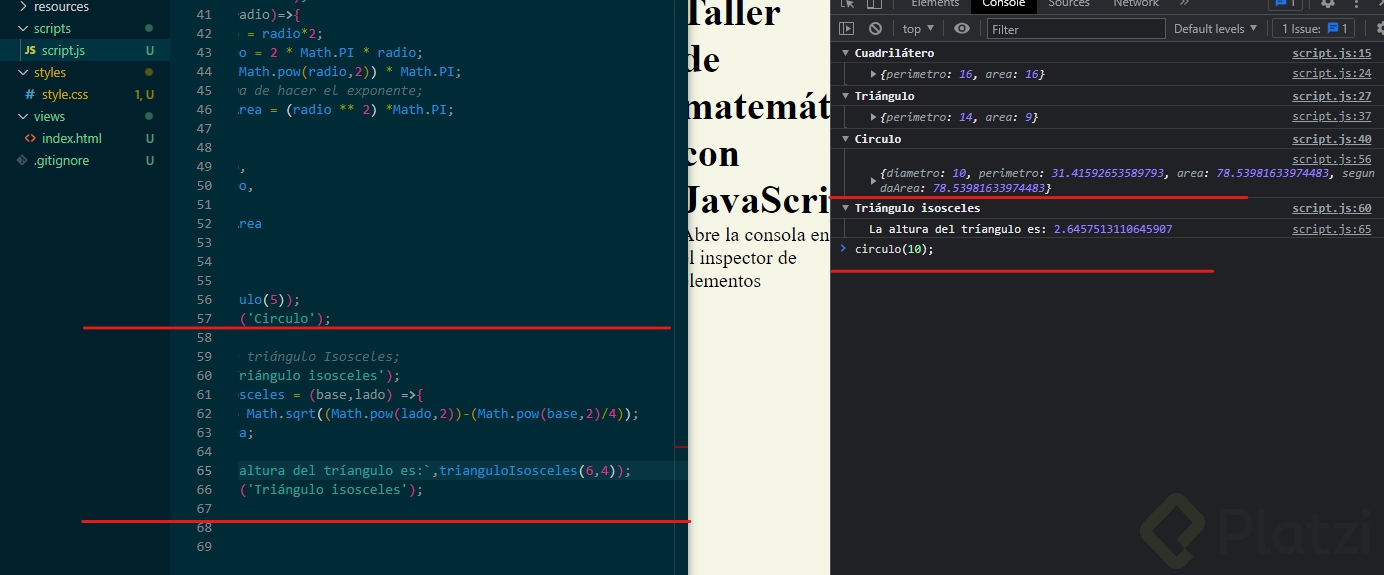
Task: Open style.css in the explorer
Action: click(85, 94)
